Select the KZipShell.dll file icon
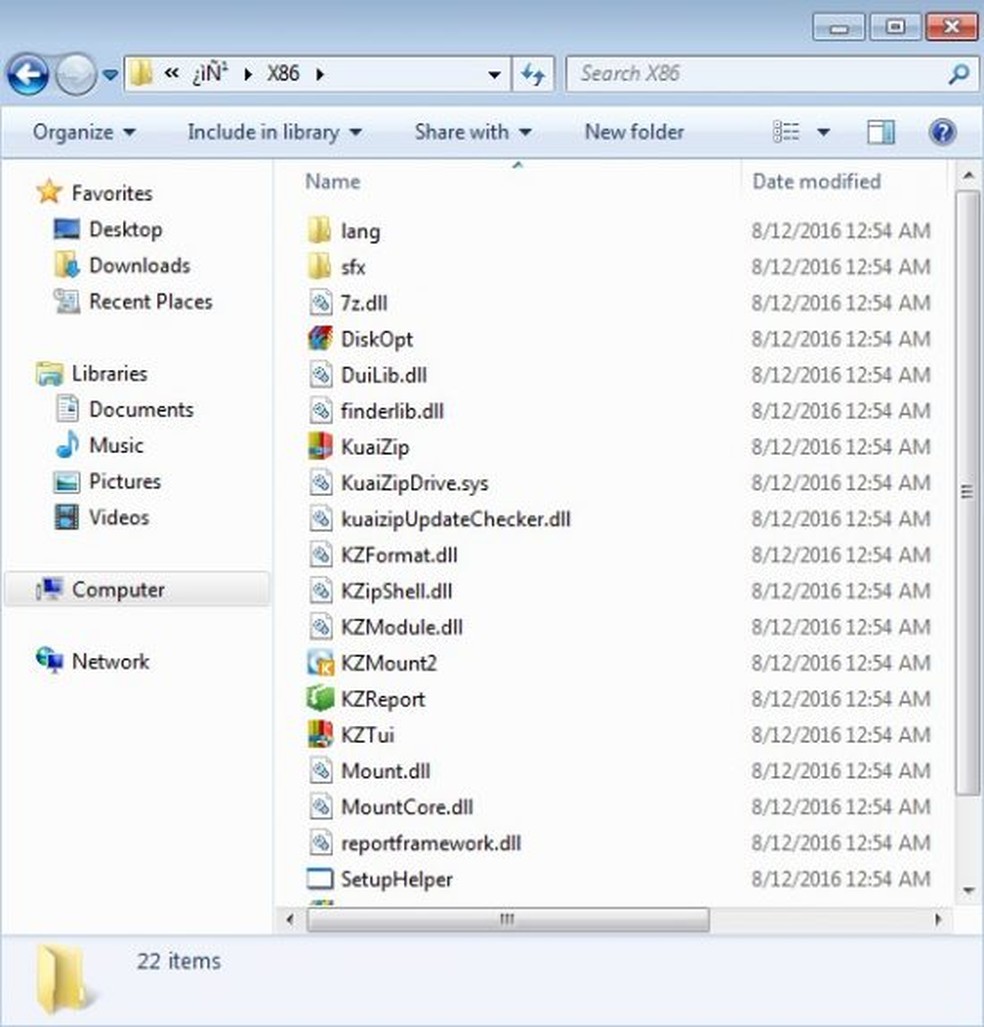The width and height of the screenshot is (984, 1027). 320,591
